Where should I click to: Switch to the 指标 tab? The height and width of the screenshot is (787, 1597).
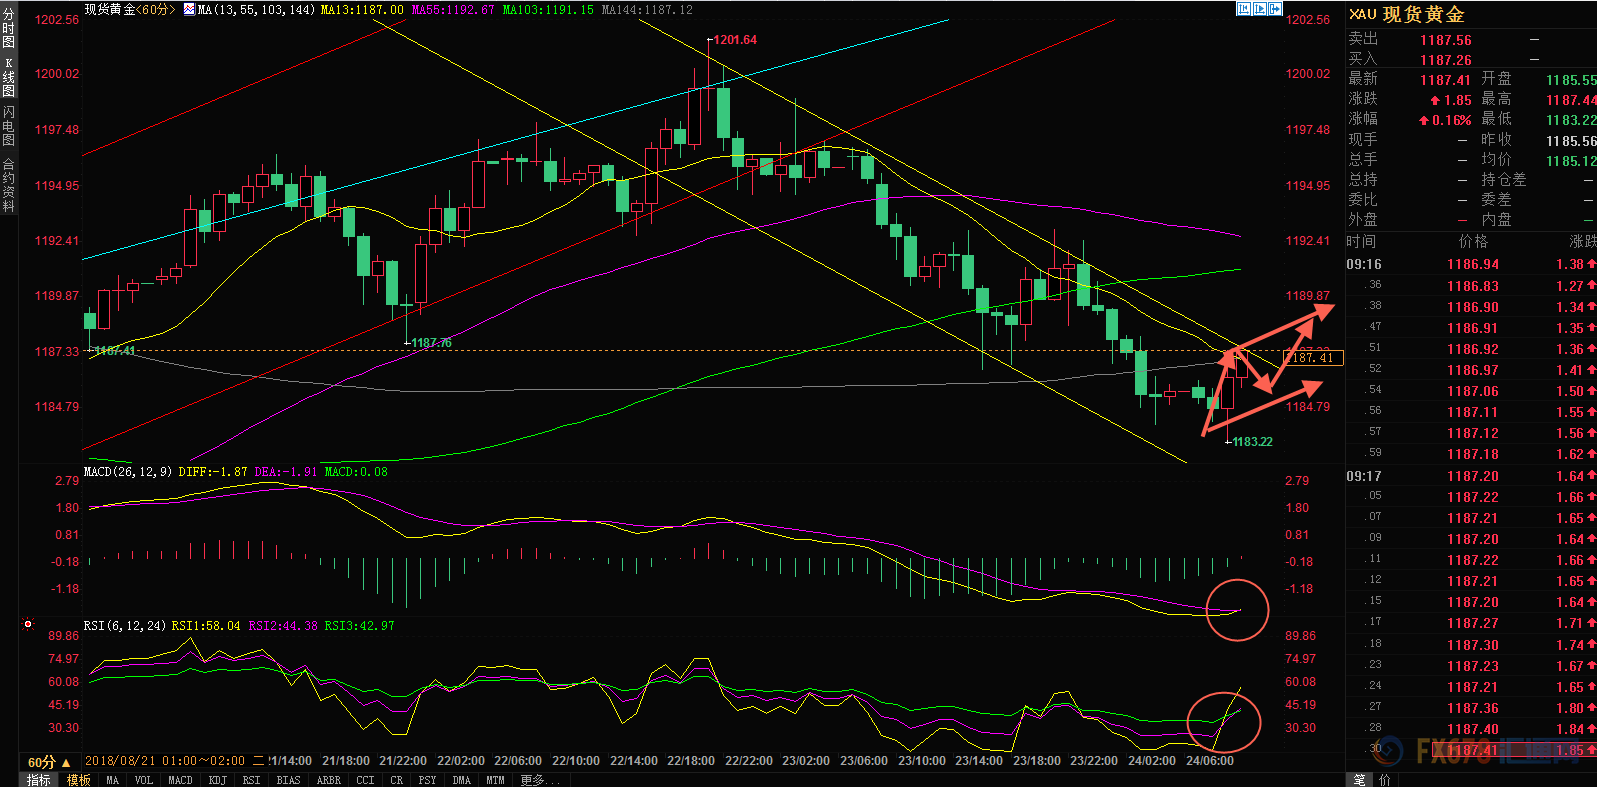tap(39, 780)
